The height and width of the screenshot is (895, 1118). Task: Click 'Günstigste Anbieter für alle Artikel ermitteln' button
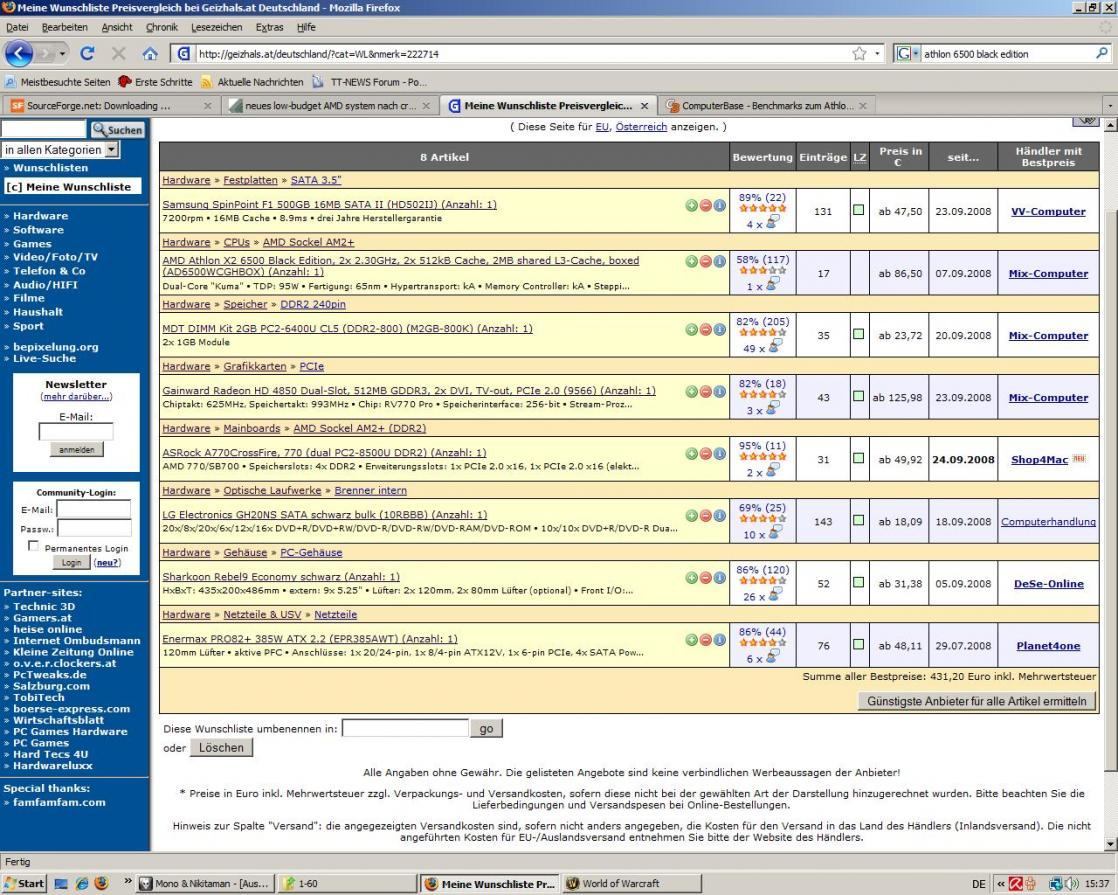point(976,701)
